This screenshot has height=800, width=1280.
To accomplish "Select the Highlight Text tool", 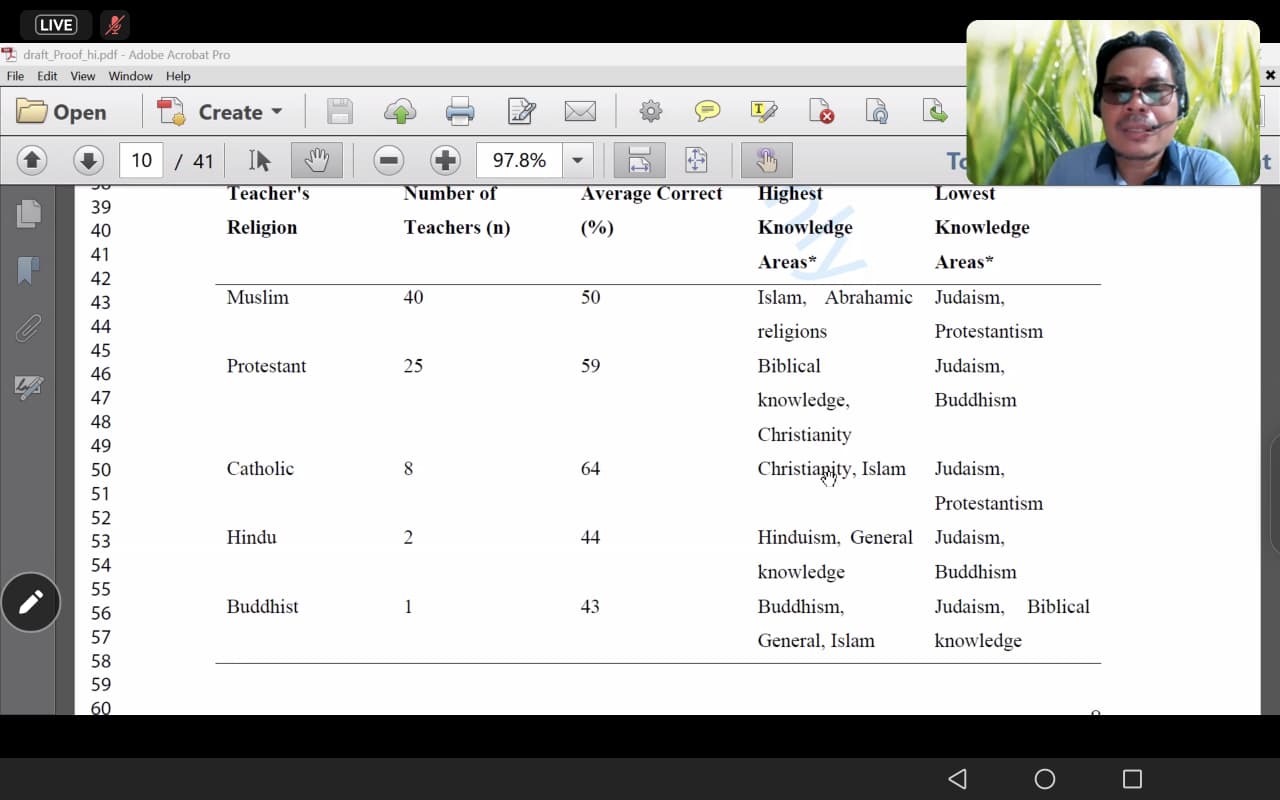I will pos(764,111).
